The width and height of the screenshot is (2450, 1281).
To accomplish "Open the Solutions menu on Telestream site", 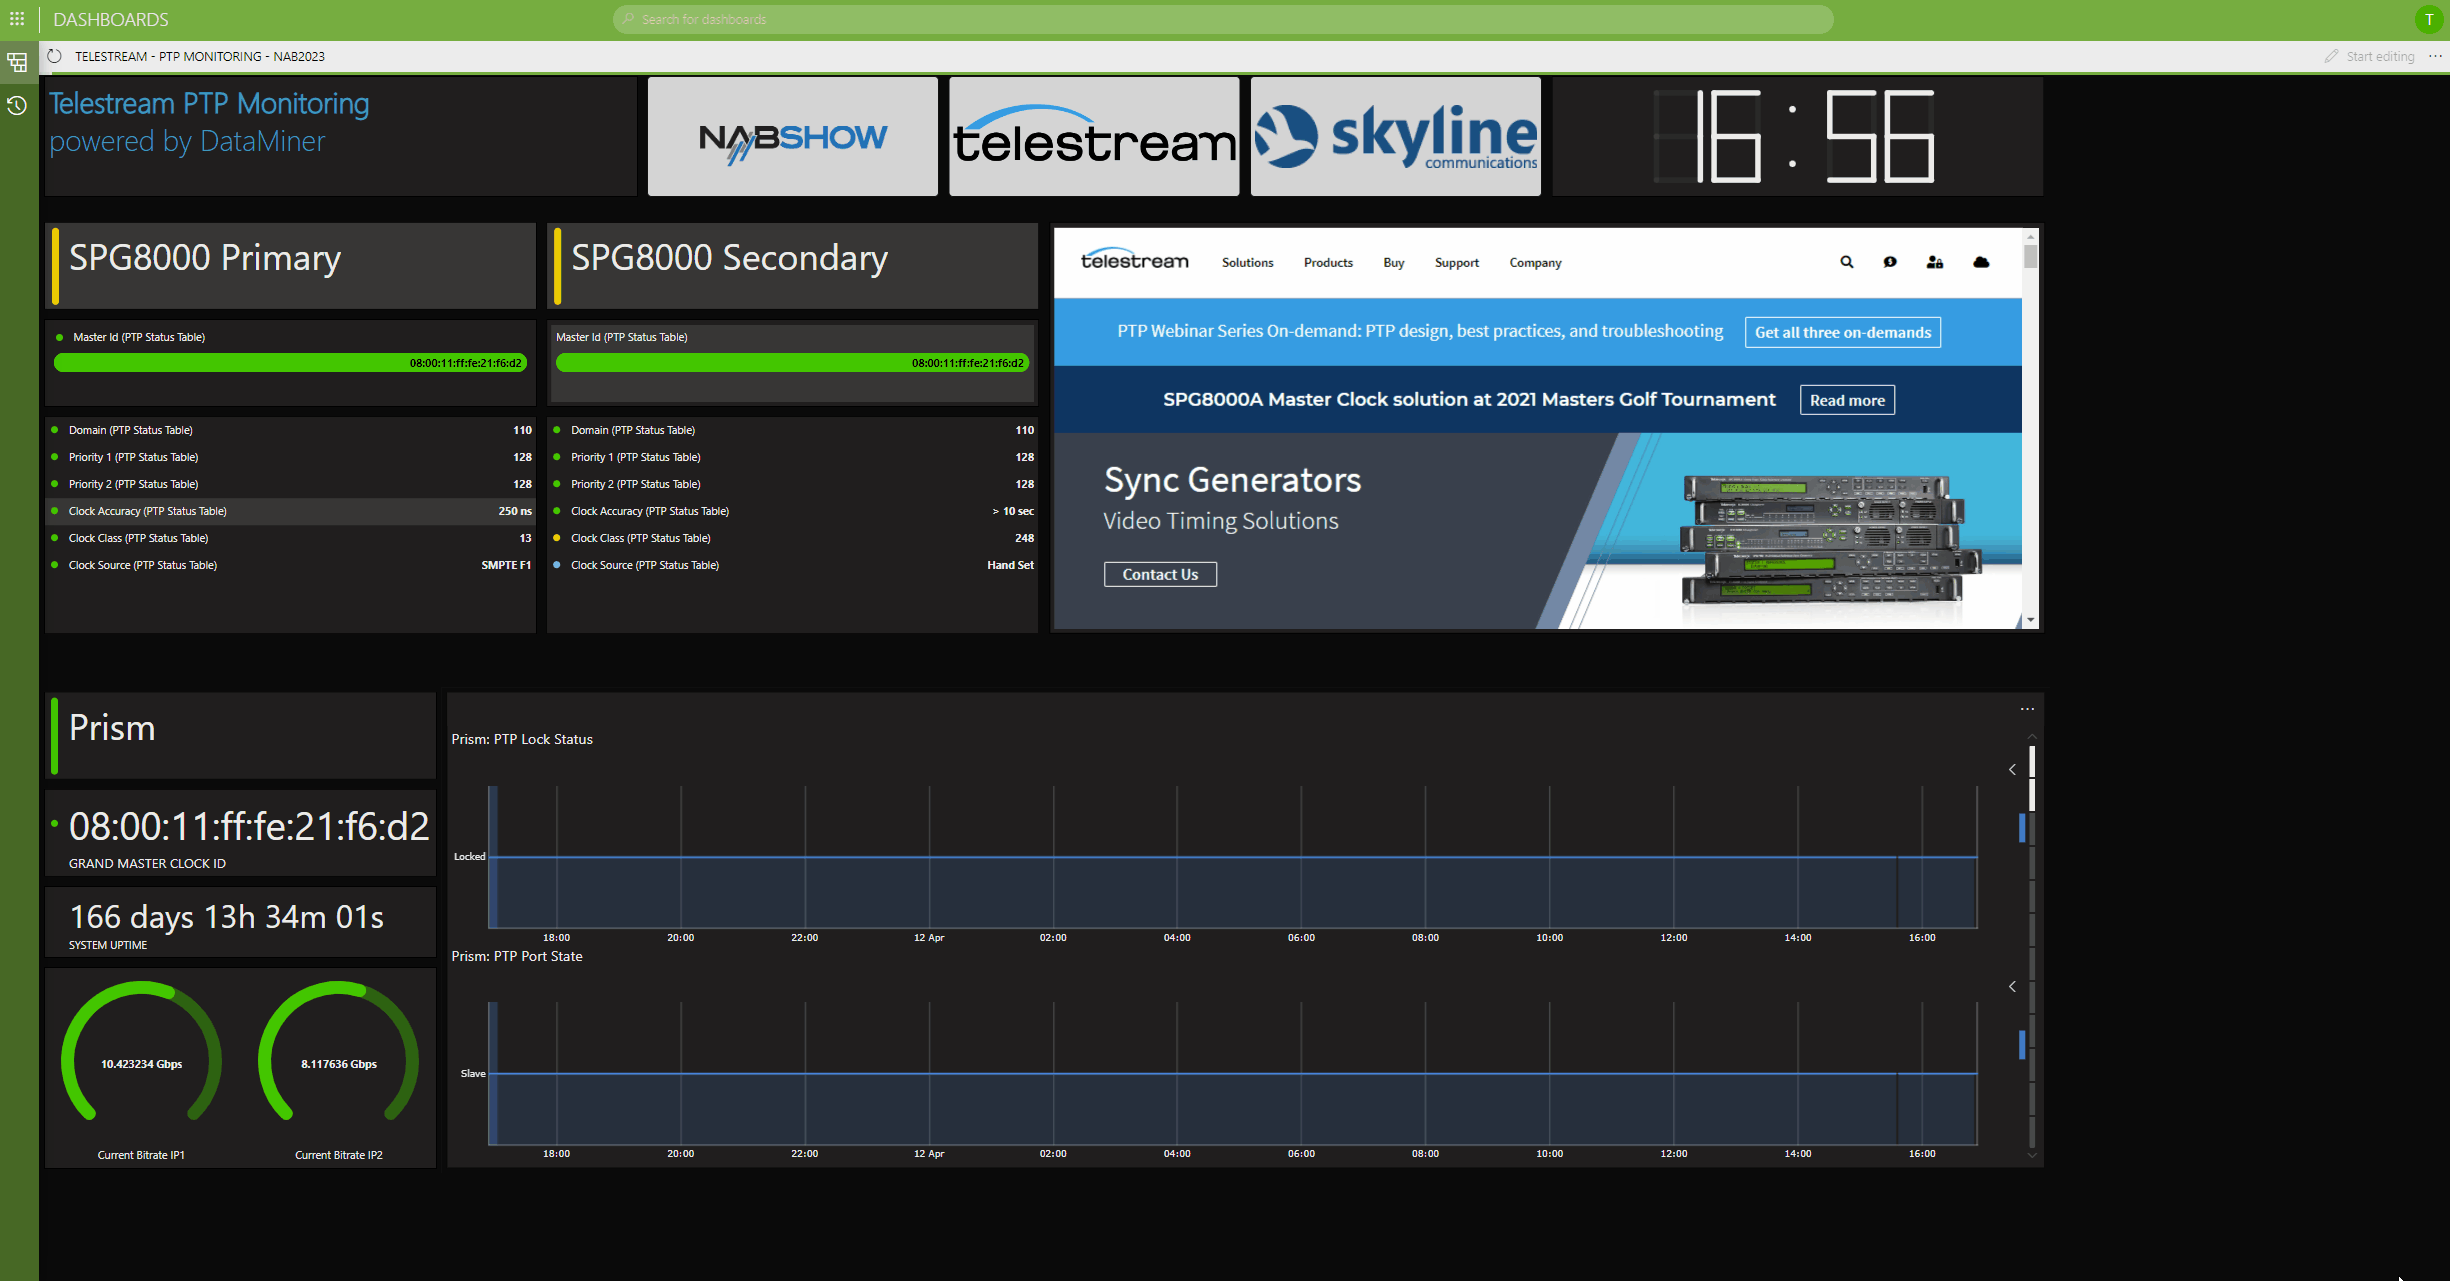I will [x=1247, y=262].
